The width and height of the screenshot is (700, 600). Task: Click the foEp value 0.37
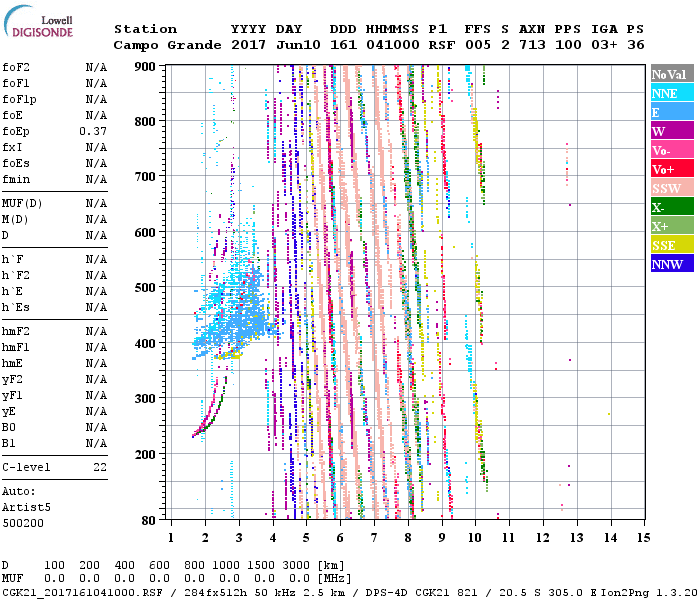pos(93,131)
